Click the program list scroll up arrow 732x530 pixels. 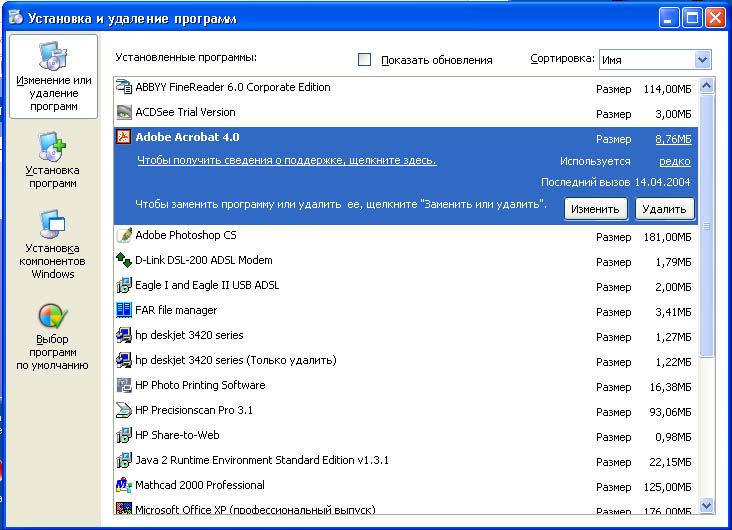coord(706,86)
